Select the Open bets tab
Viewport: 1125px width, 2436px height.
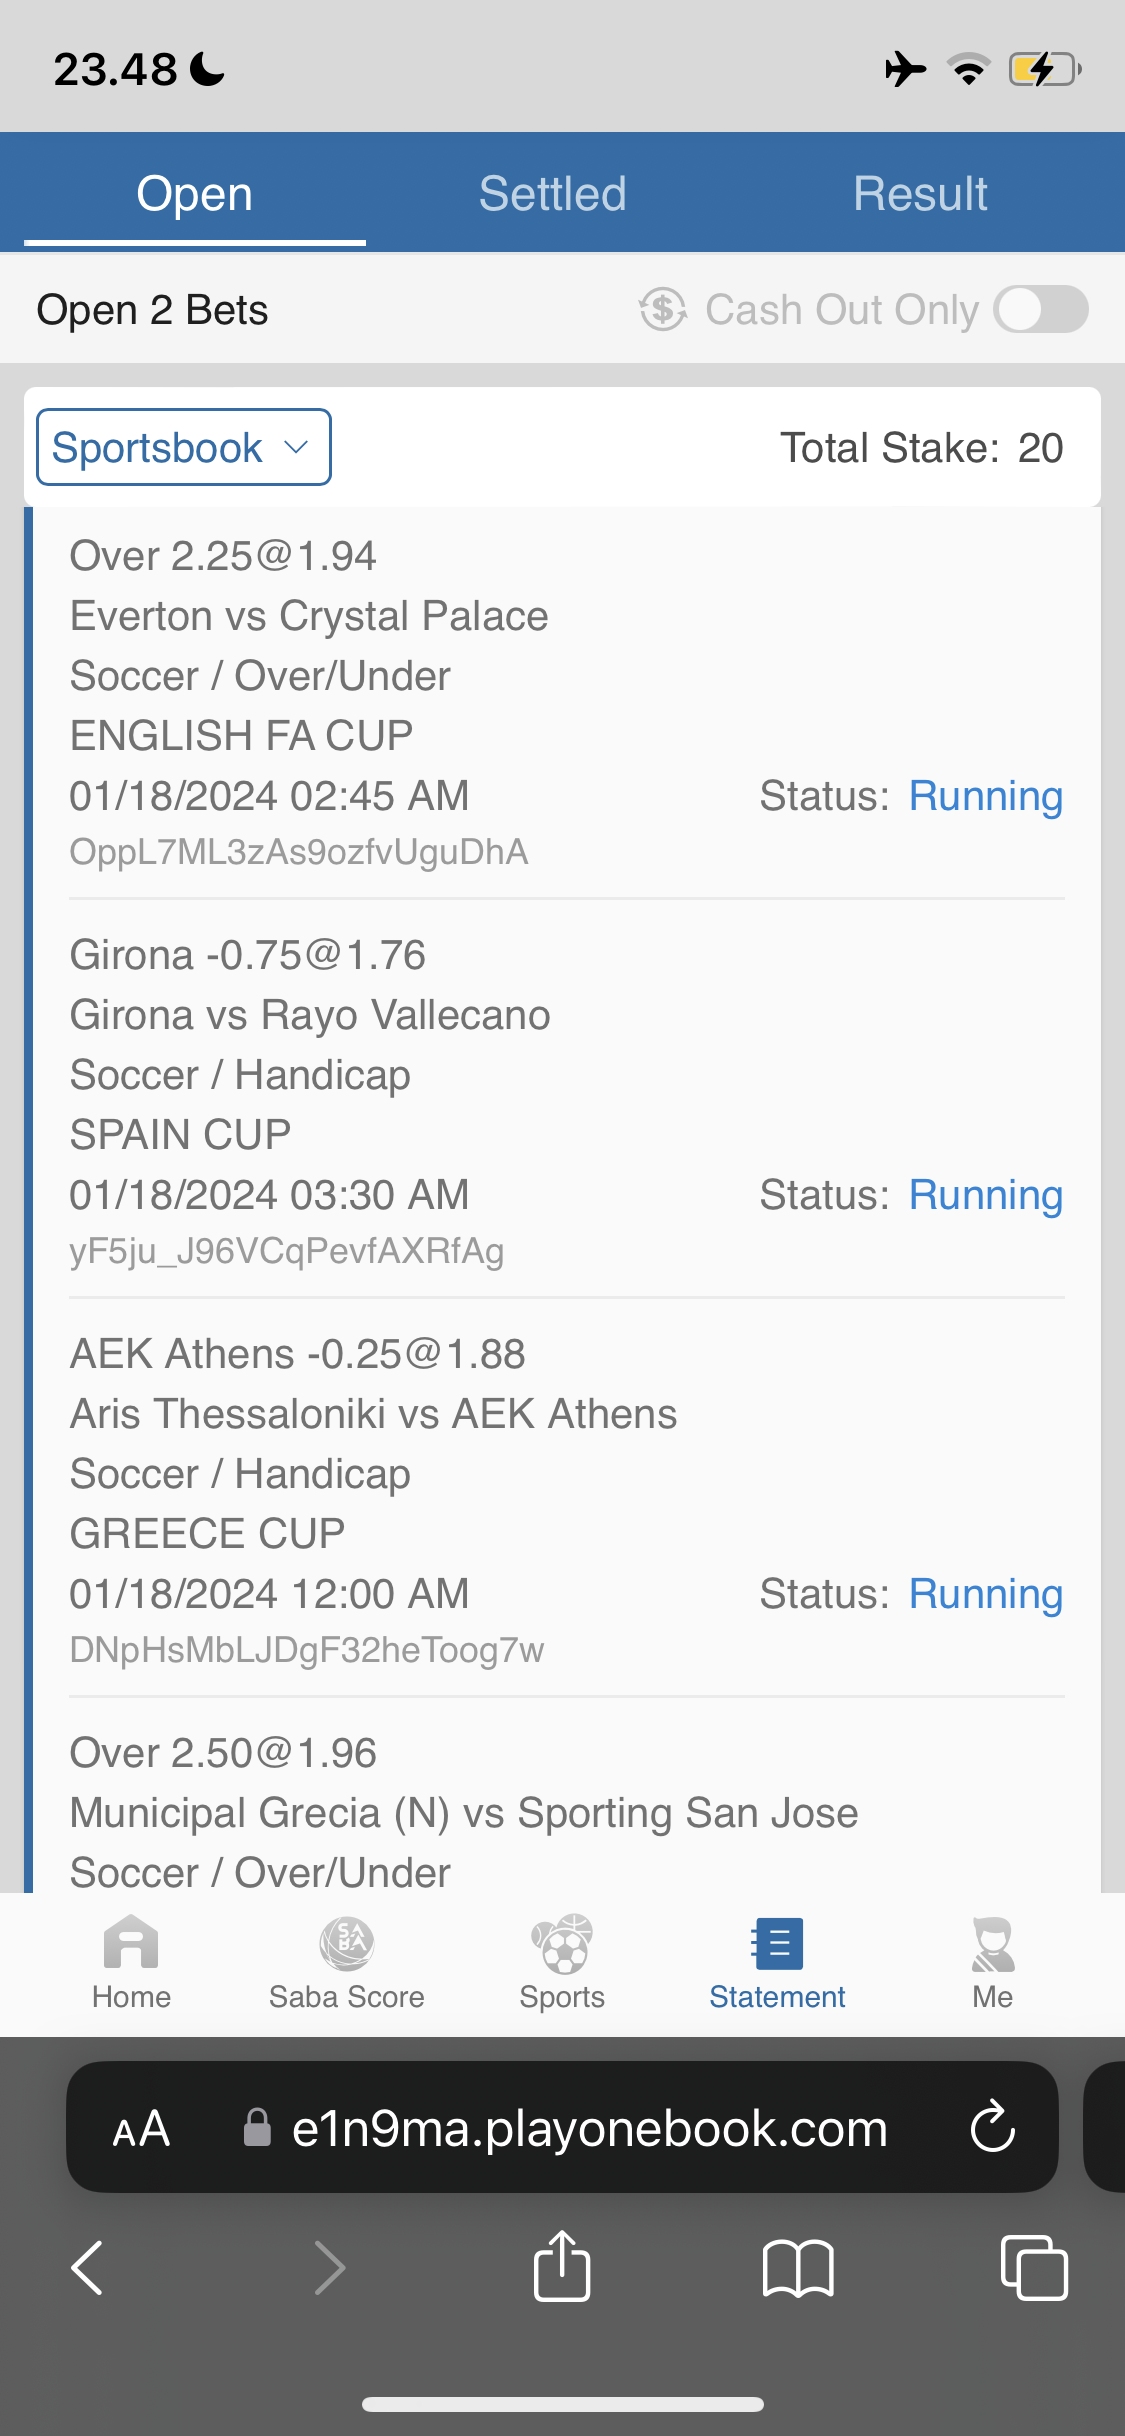[x=195, y=193]
